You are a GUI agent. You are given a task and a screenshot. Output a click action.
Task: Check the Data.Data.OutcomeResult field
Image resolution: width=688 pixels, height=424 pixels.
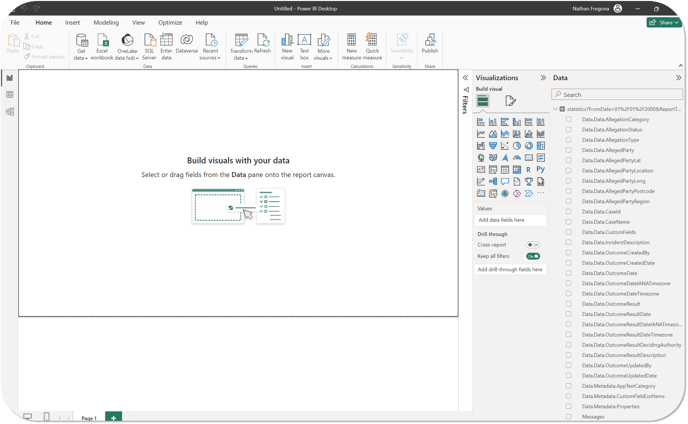coord(569,304)
